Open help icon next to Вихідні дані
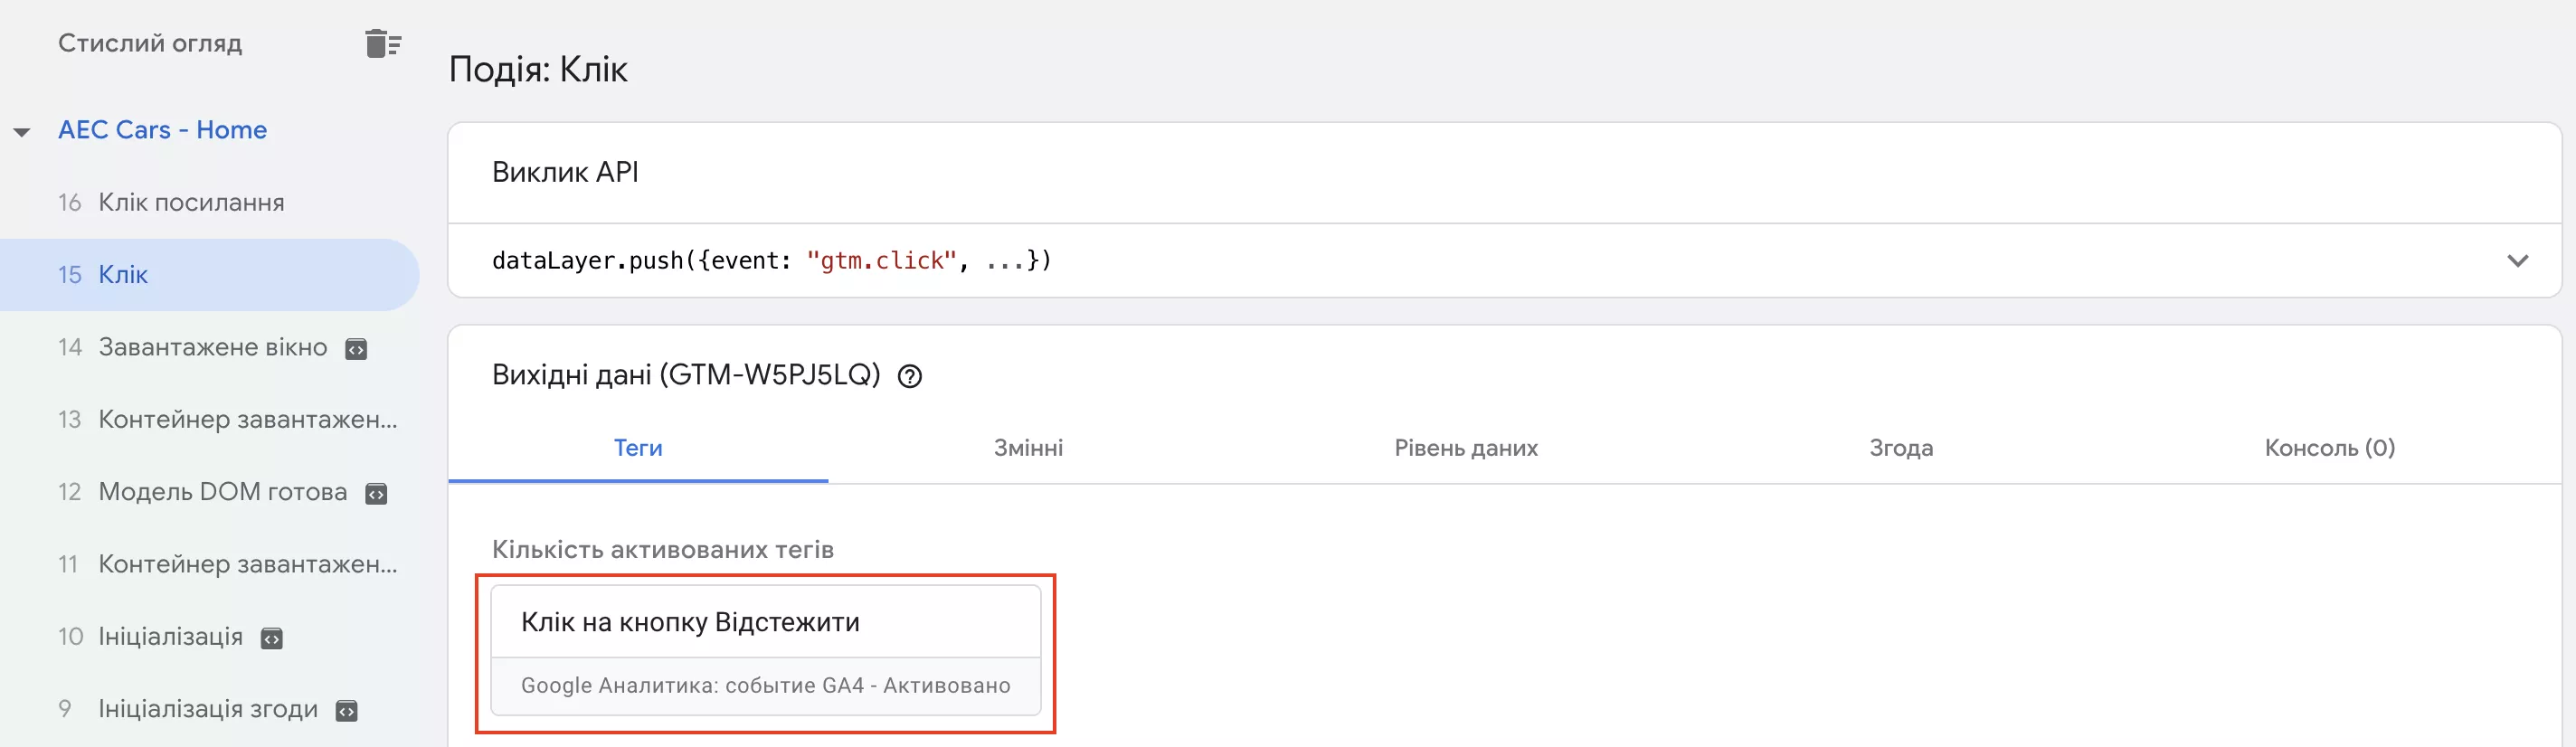Screen dimensions: 2576x747 [x=909, y=377]
